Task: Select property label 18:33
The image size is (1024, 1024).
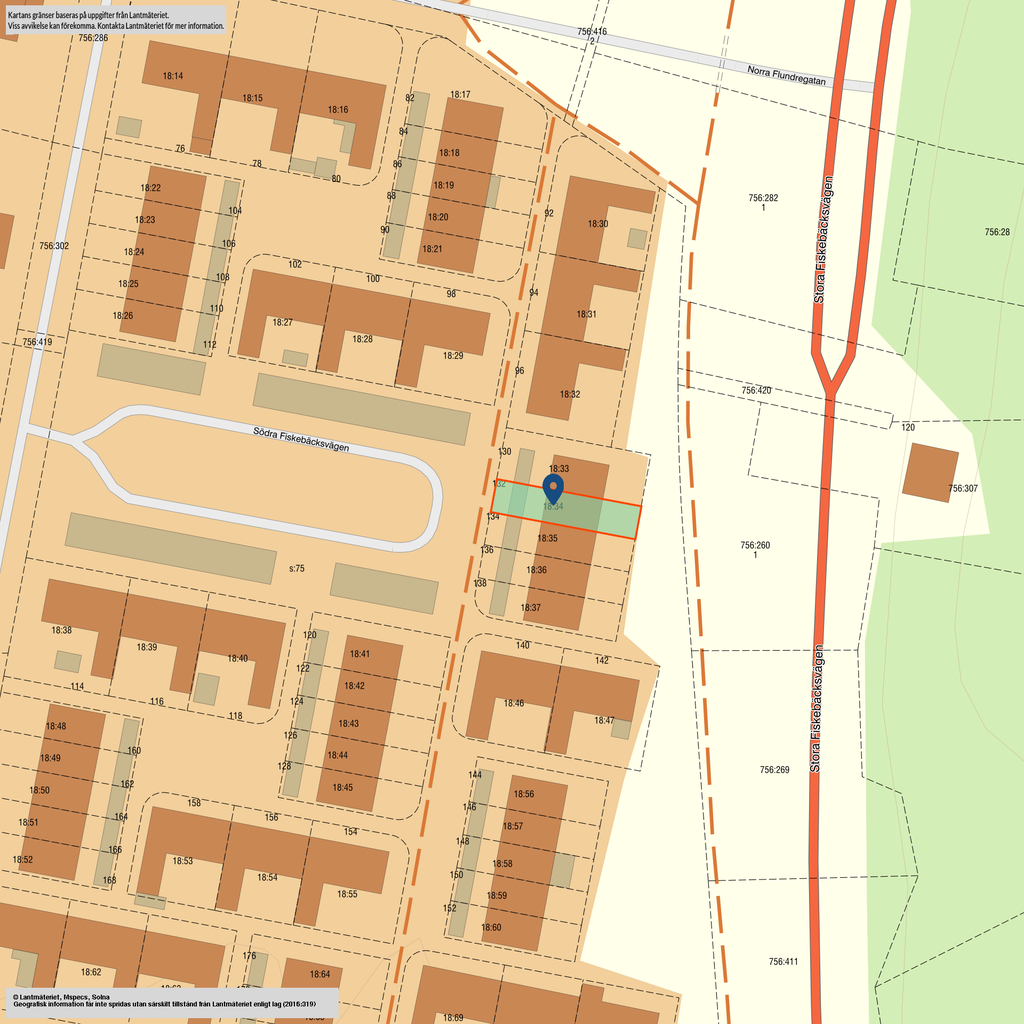Action: click(x=559, y=468)
